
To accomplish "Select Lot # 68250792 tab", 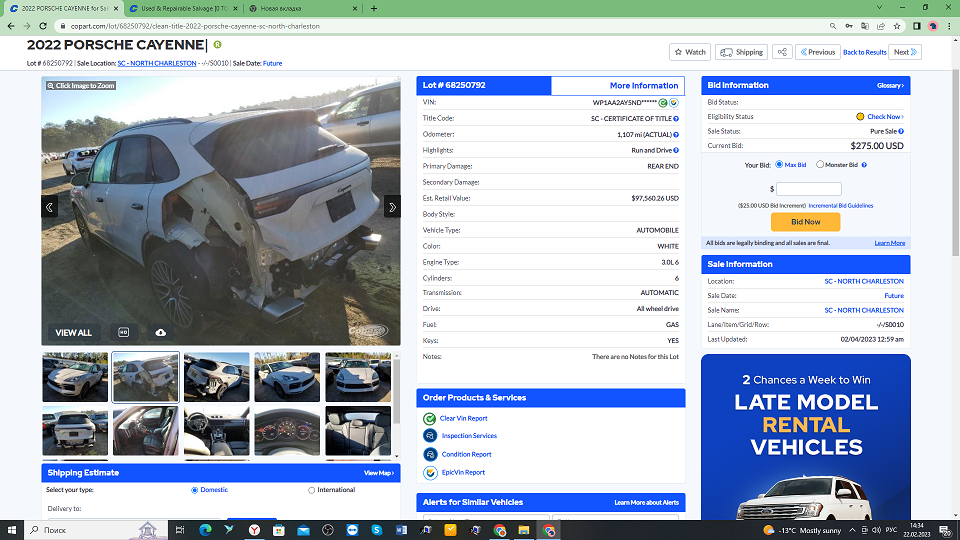I will [x=484, y=86].
